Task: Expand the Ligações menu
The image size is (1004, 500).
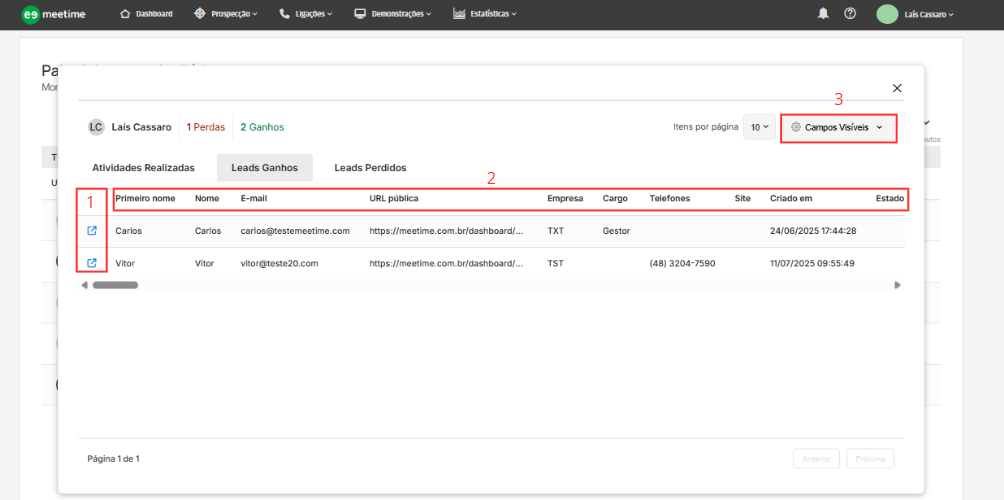Action: click(306, 14)
